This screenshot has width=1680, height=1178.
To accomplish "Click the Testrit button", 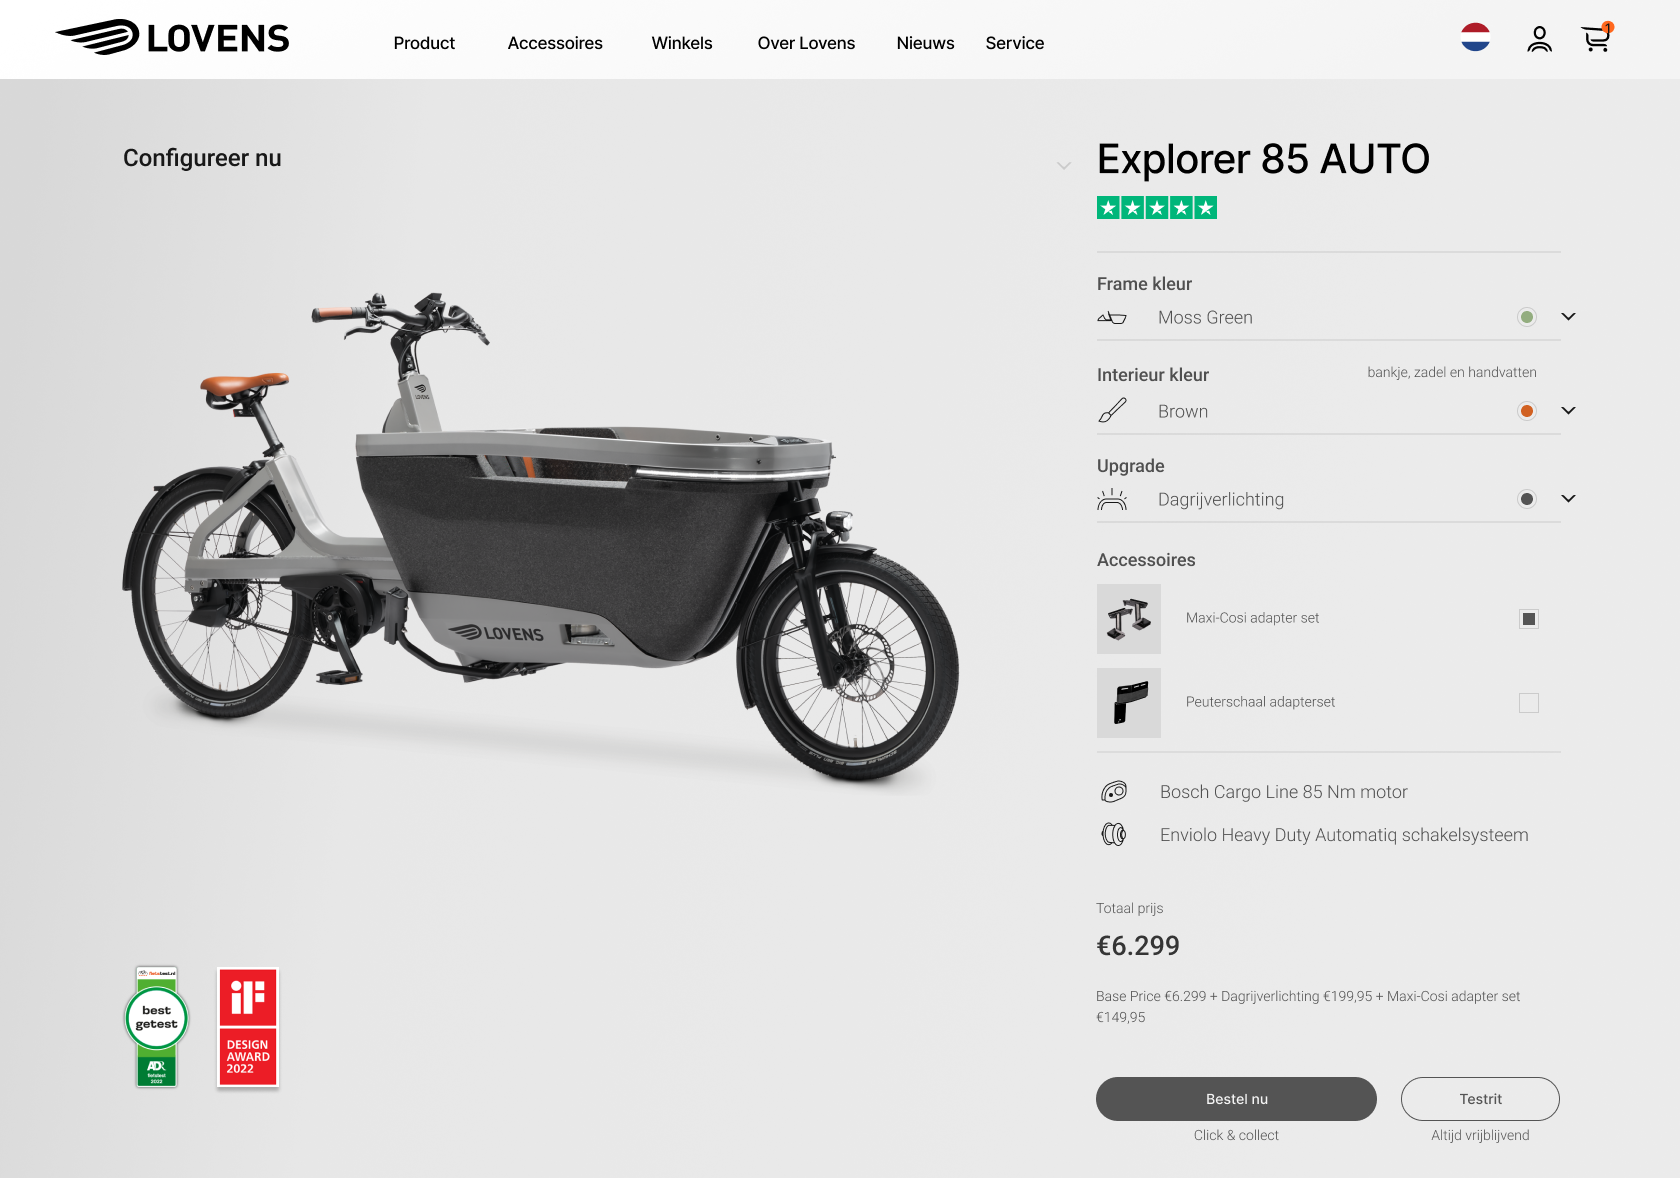I will (1480, 1099).
